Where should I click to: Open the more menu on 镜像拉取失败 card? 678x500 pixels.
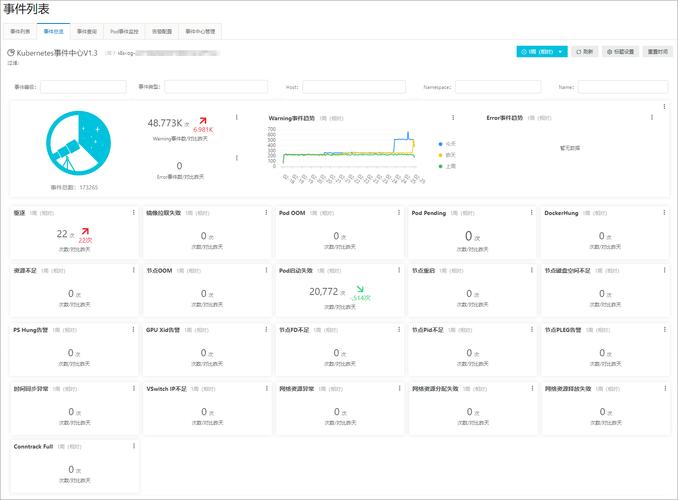pos(266,212)
